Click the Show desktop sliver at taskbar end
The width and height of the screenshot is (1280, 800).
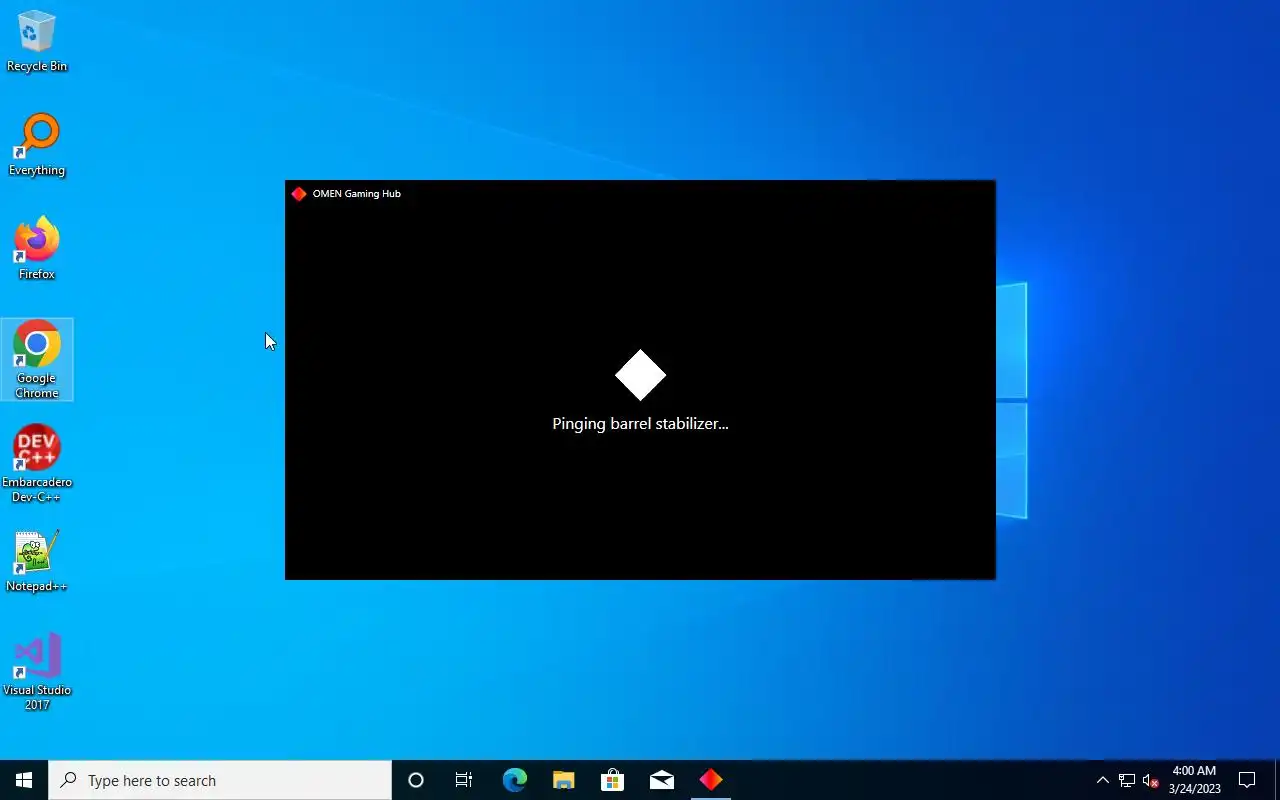tap(1277, 780)
